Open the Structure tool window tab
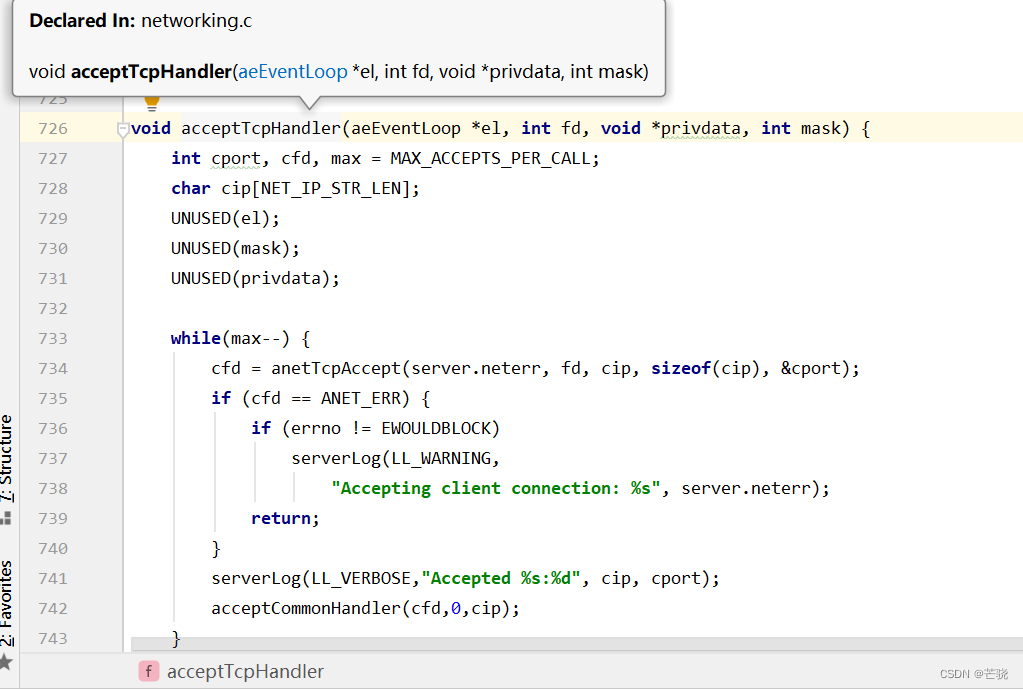This screenshot has height=689, width=1023. [x=8, y=458]
